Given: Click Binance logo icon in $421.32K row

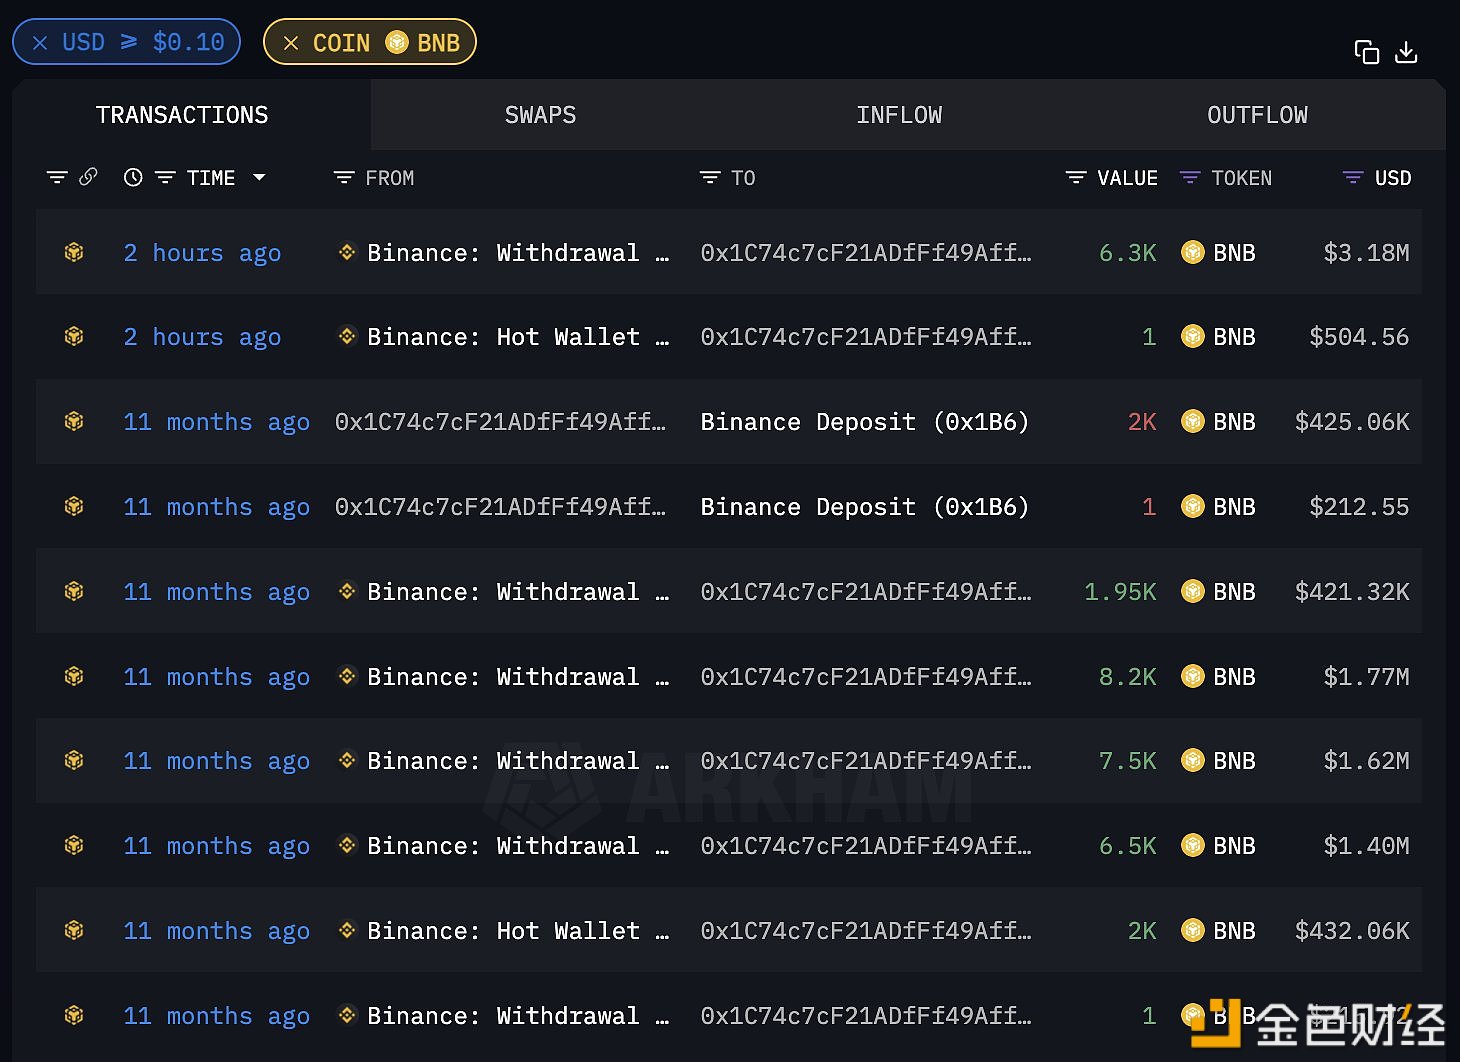Looking at the screenshot, I should click(347, 591).
